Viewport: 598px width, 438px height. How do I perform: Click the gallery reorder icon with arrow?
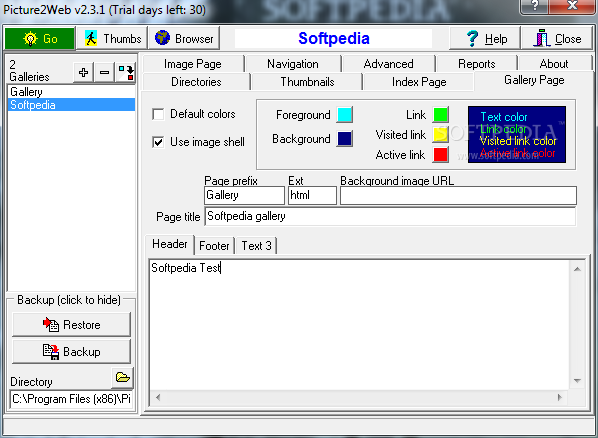pos(125,72)
